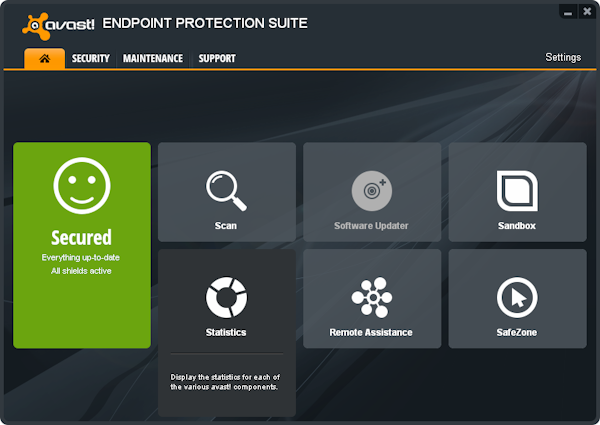Open Settings in the top right
This screenshot has height=425, width=600.
click(x=563, y=57)
